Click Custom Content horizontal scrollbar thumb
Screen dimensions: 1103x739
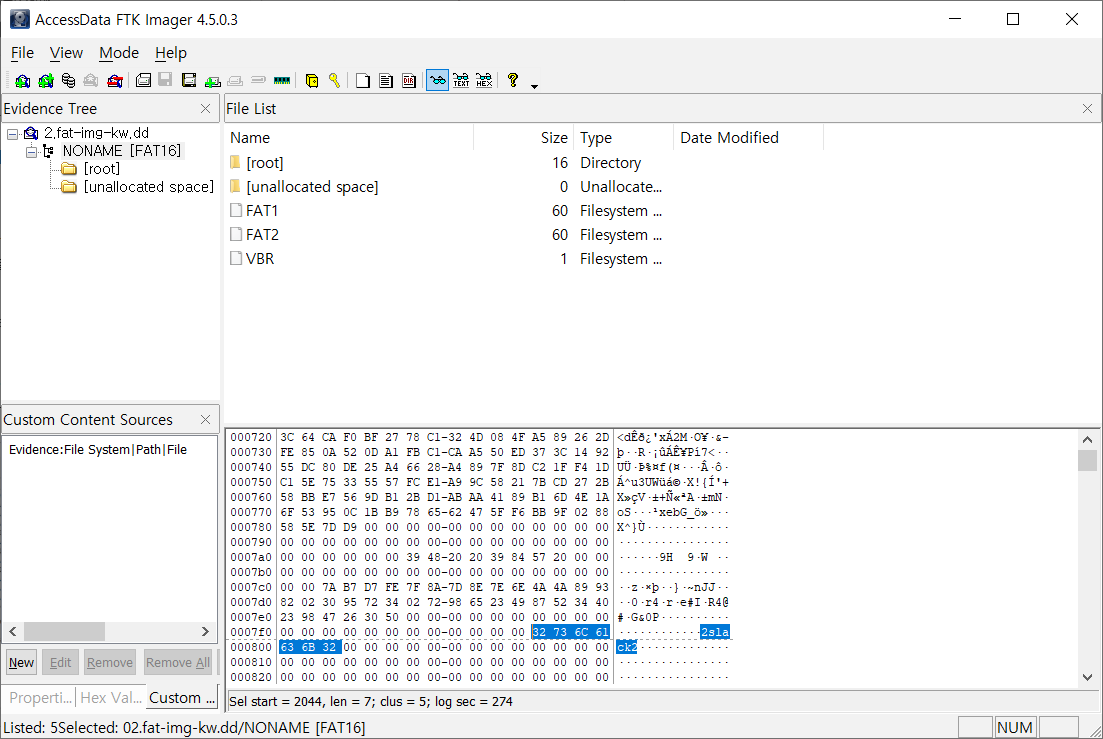[x=64, y=631]
